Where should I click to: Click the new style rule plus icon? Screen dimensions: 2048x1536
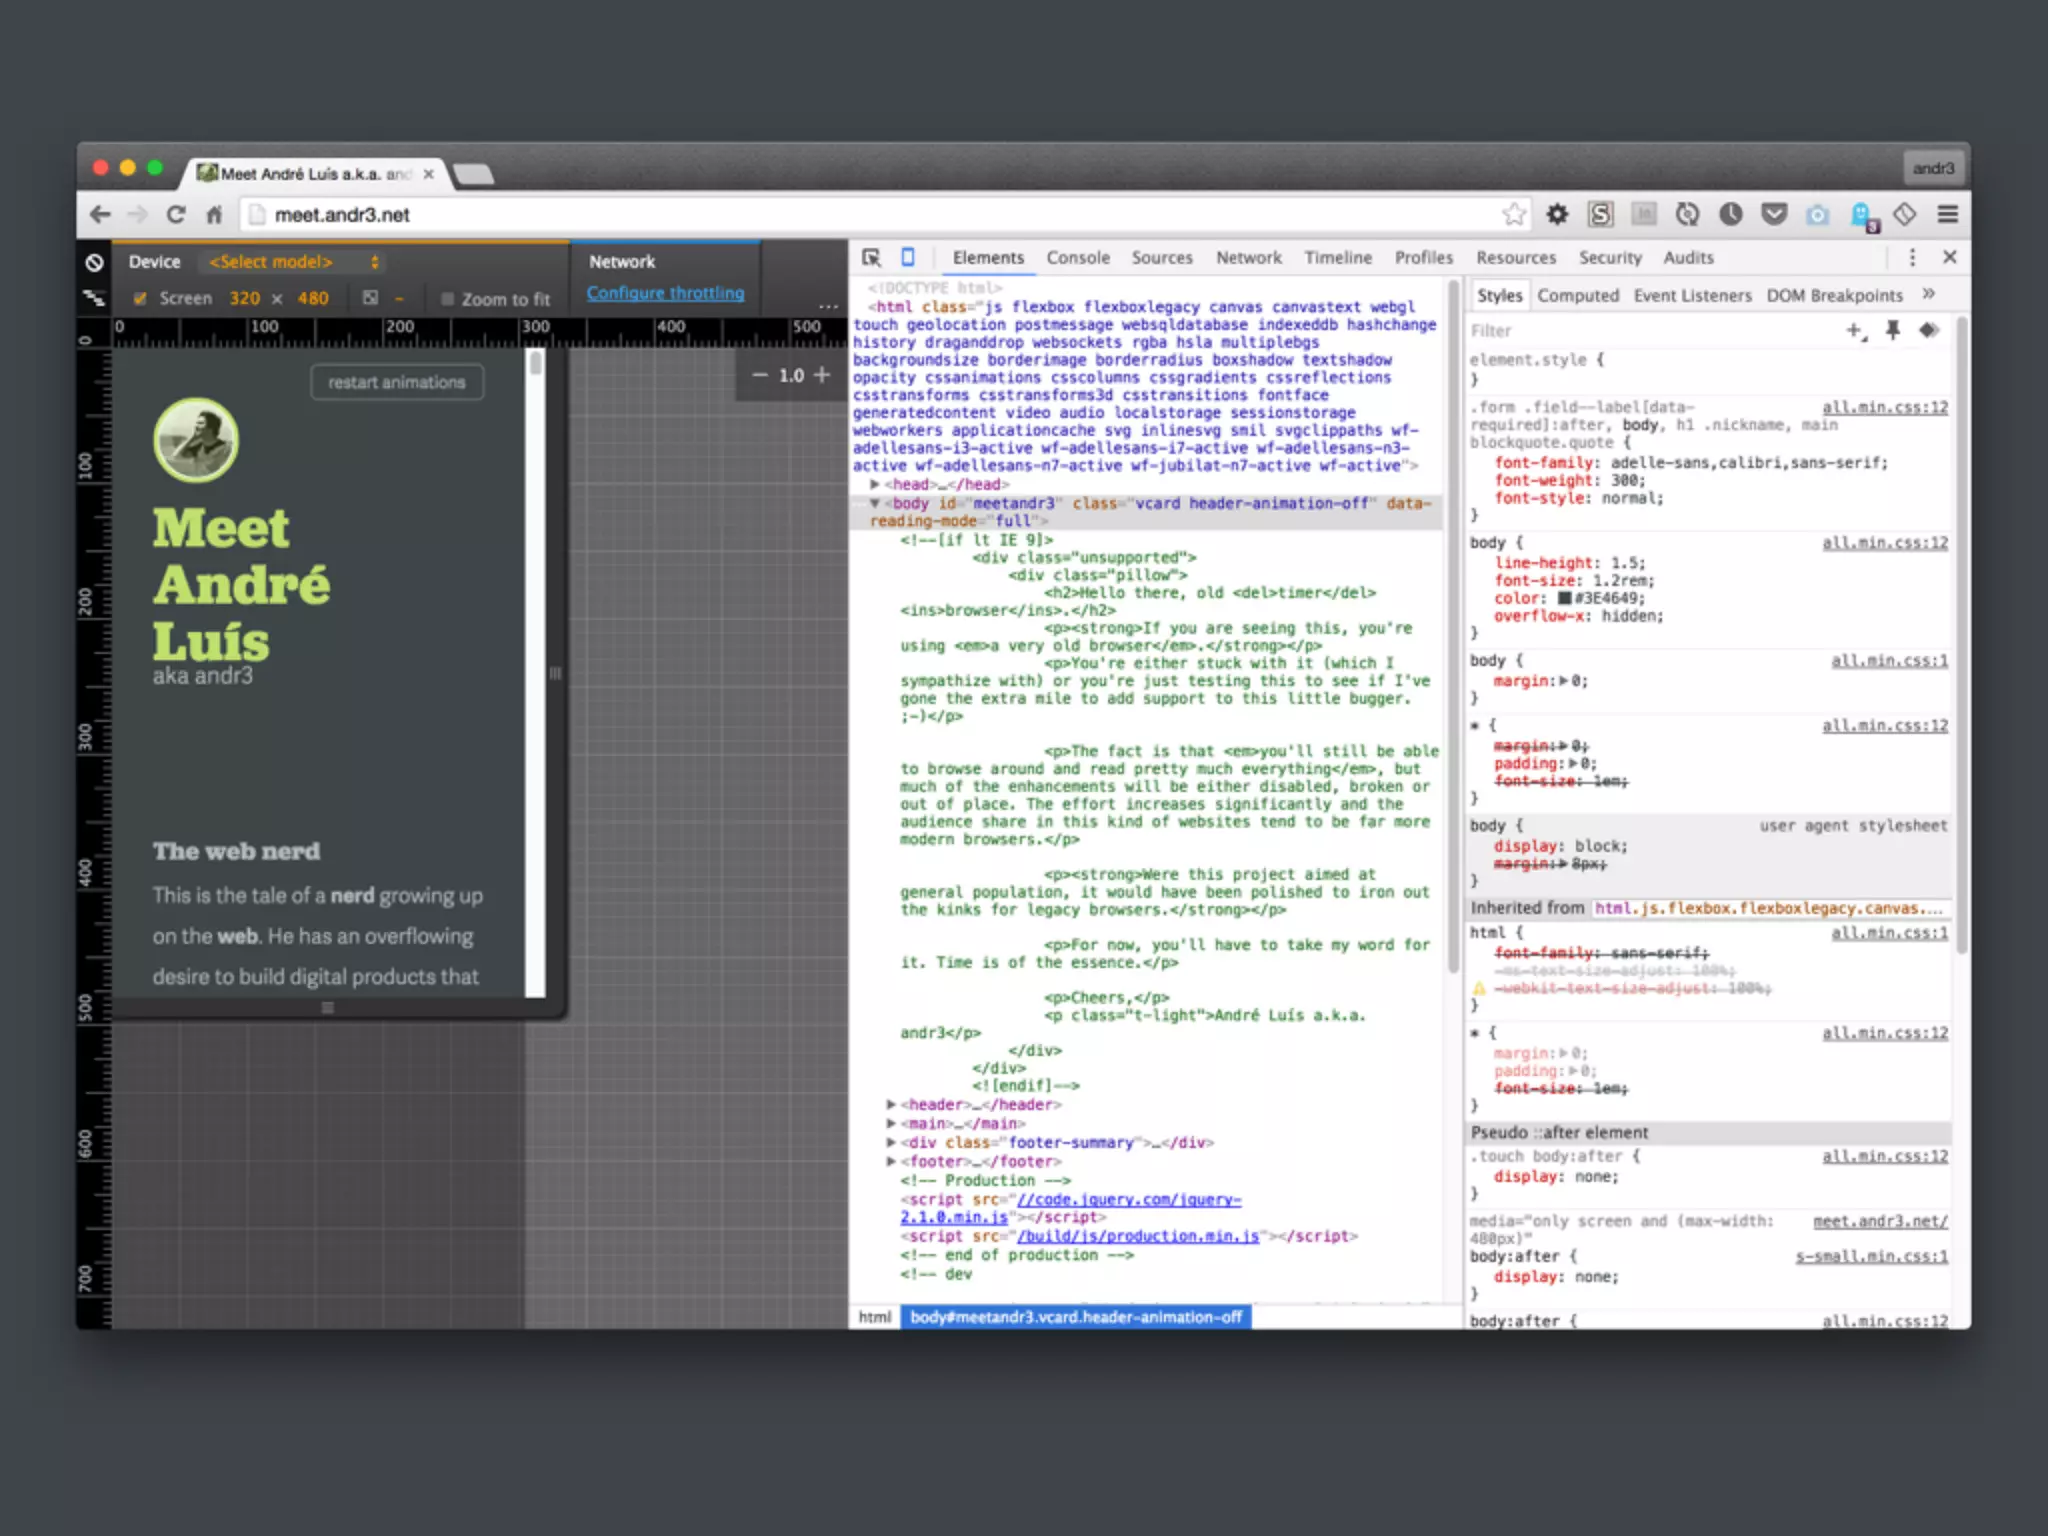pyautogui.click(x=1854, y=330)
